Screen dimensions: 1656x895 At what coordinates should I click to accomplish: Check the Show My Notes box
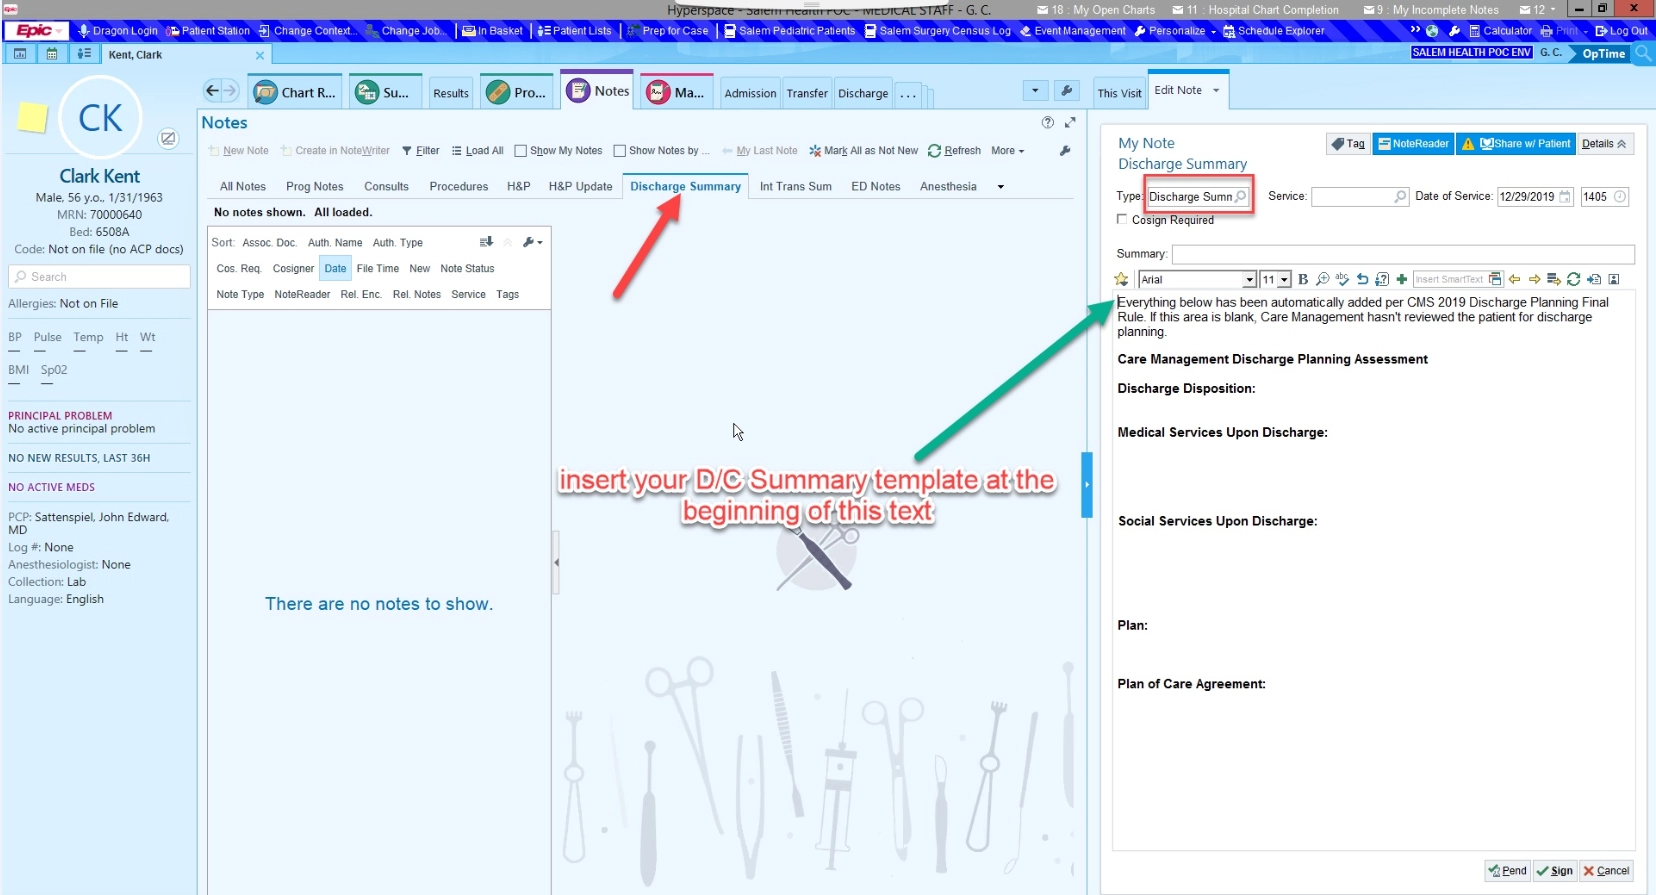[520, 151]
